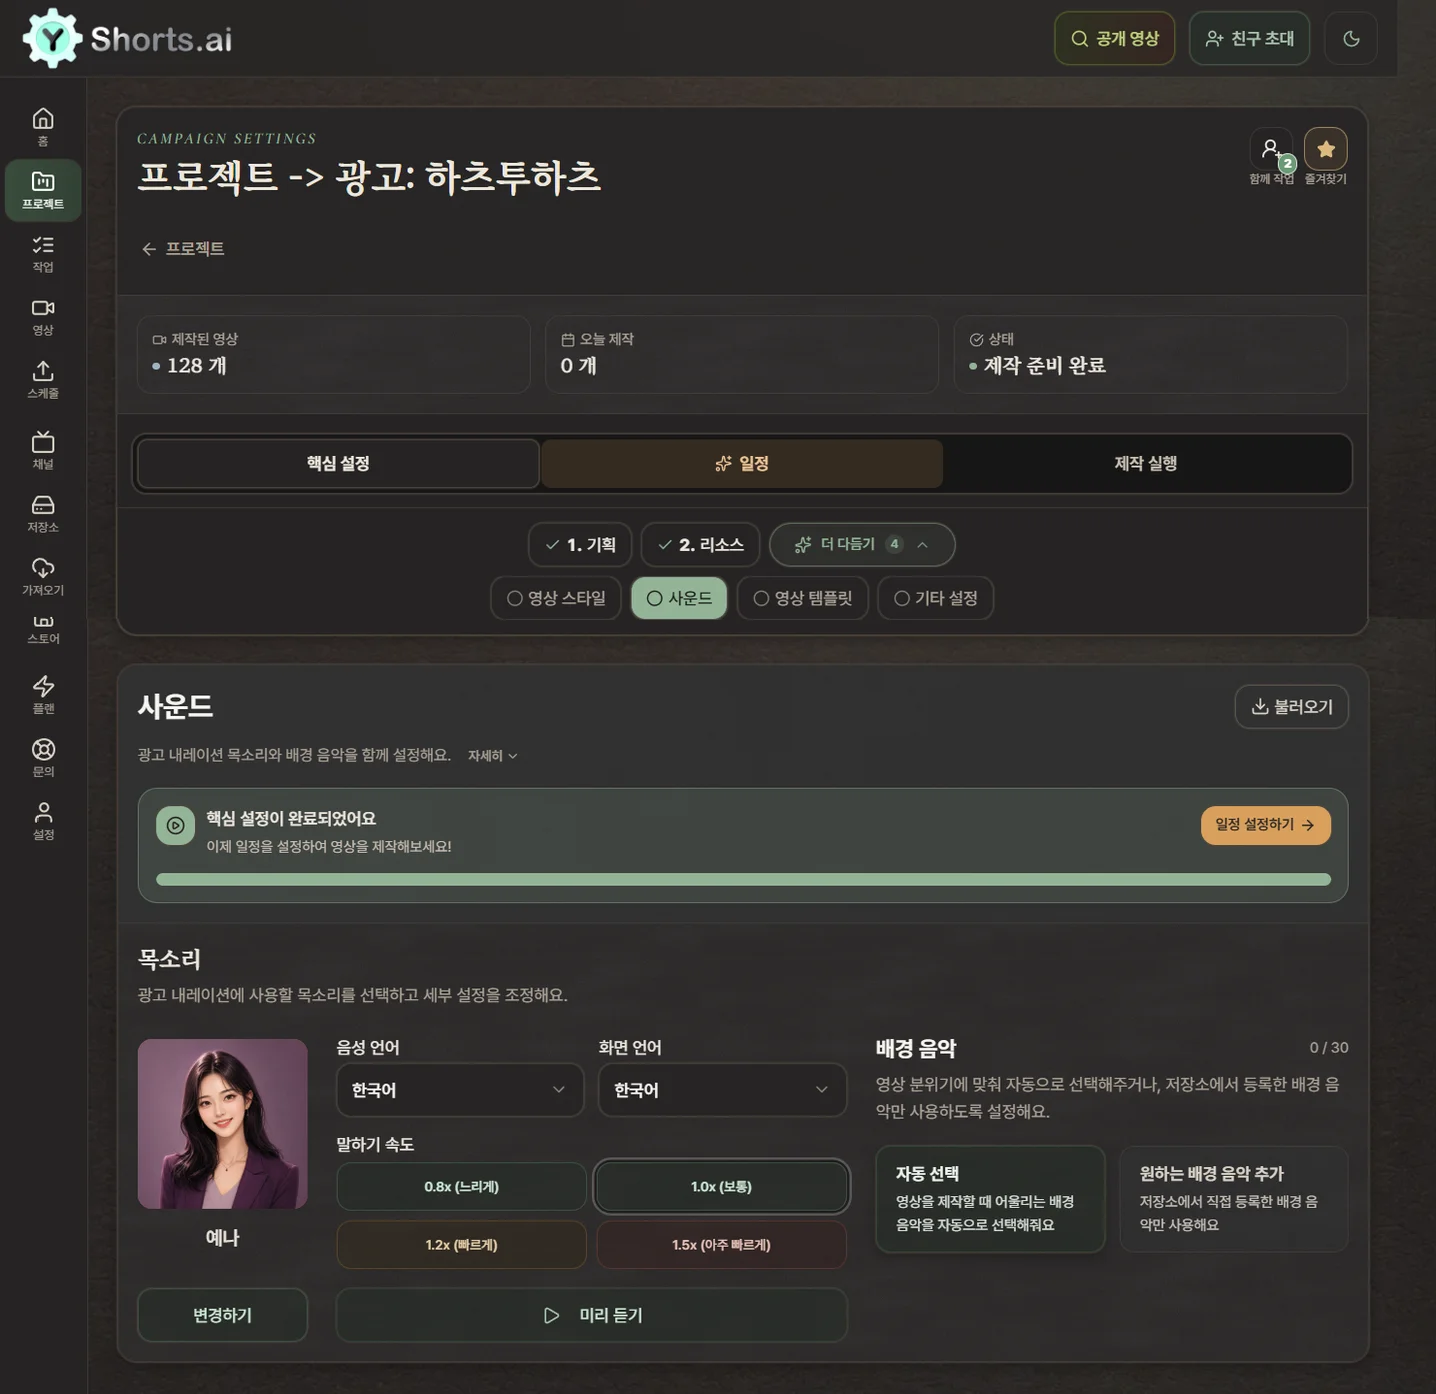This screenshot has width=1436, height=1394.
Task: Open the 플랜 plan lightning icon
Action: [43, 694]
